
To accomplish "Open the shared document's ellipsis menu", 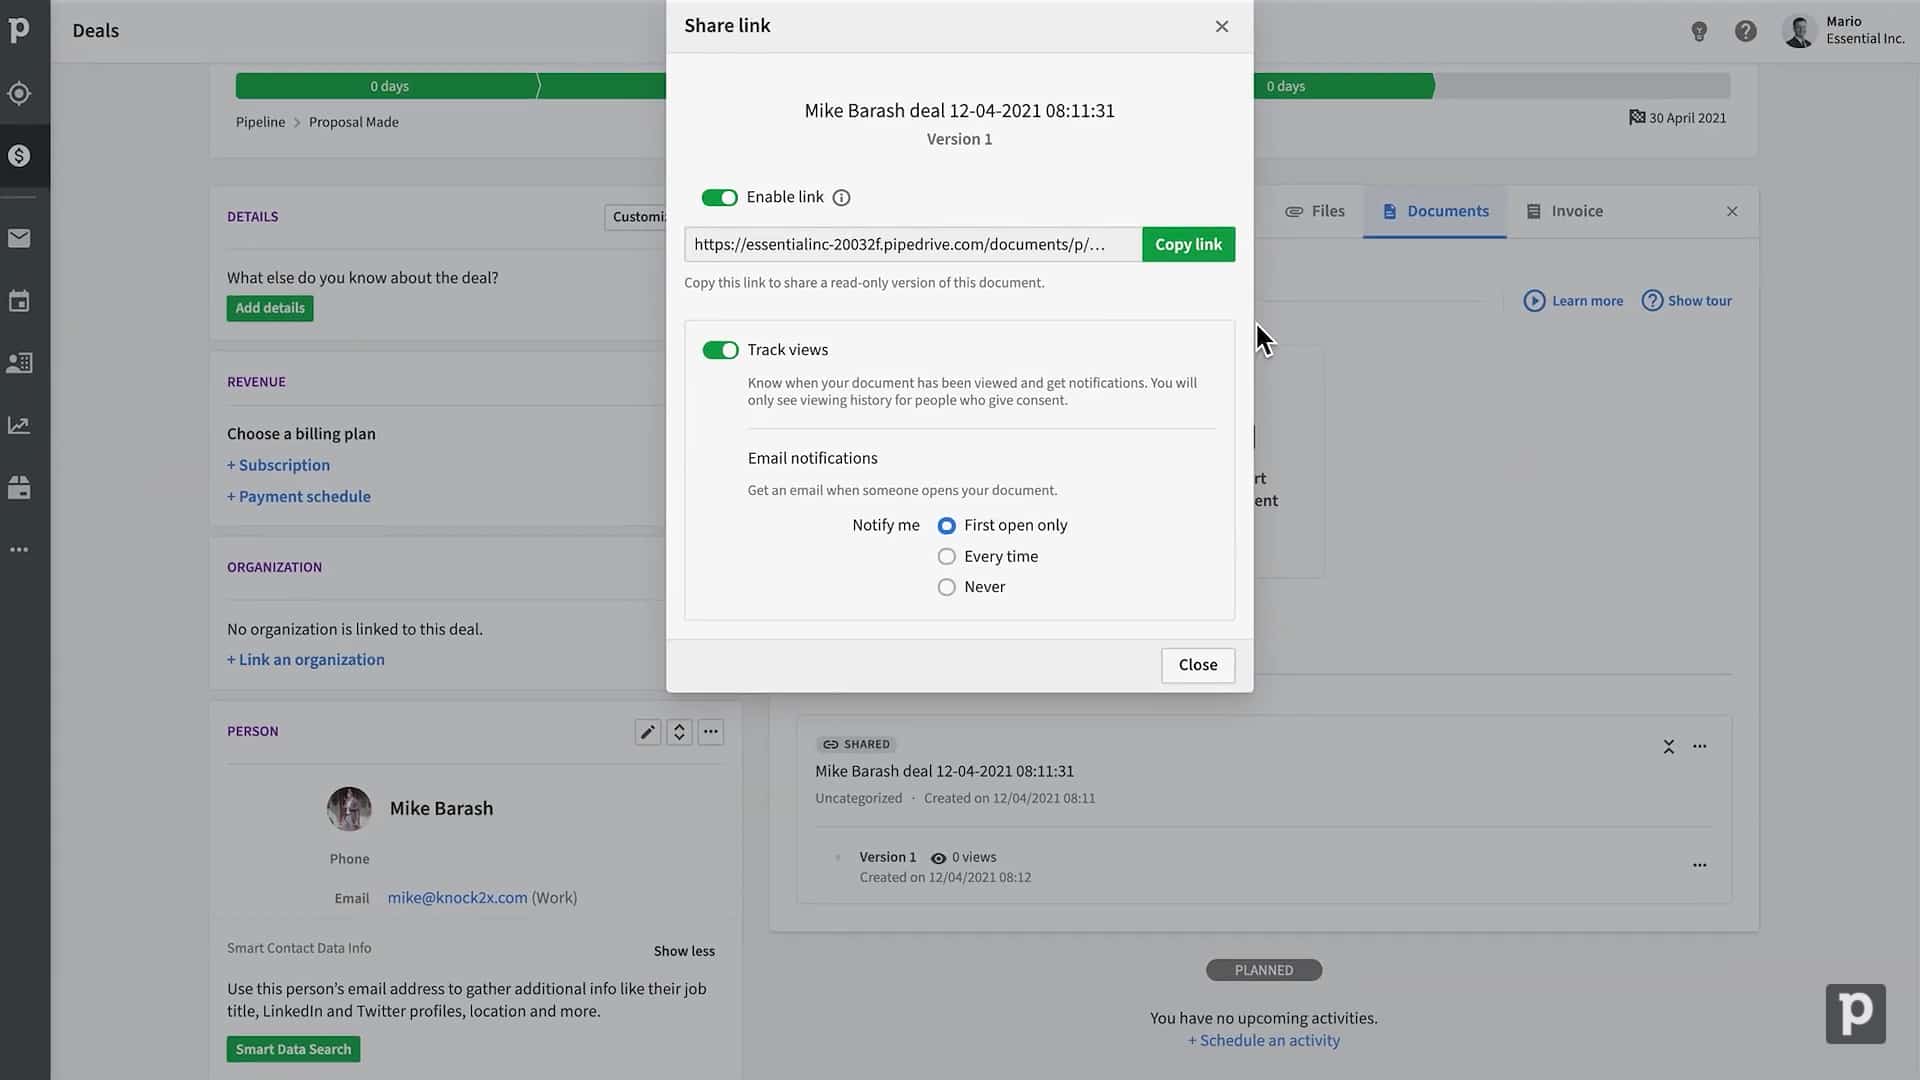I will (1700, 746).
